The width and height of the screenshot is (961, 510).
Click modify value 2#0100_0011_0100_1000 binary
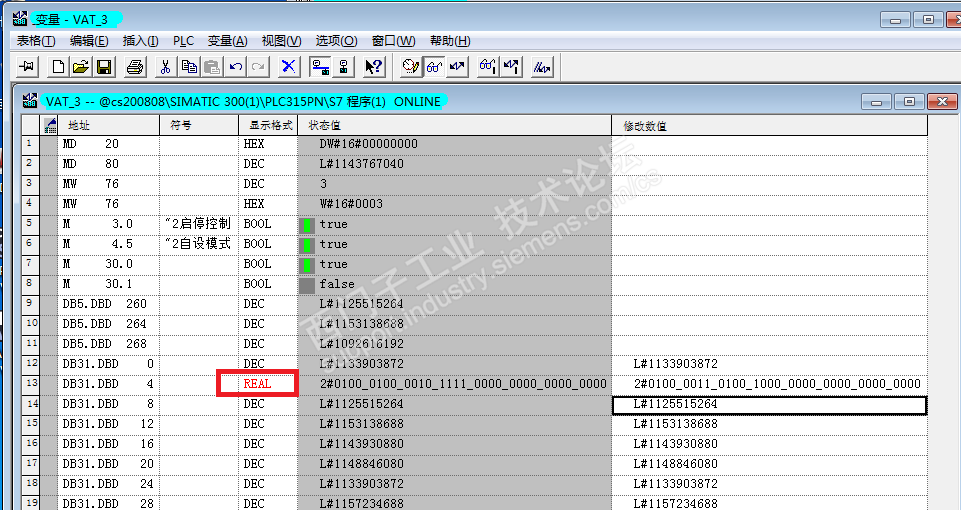pyautogui.click(x=777, y=384)
